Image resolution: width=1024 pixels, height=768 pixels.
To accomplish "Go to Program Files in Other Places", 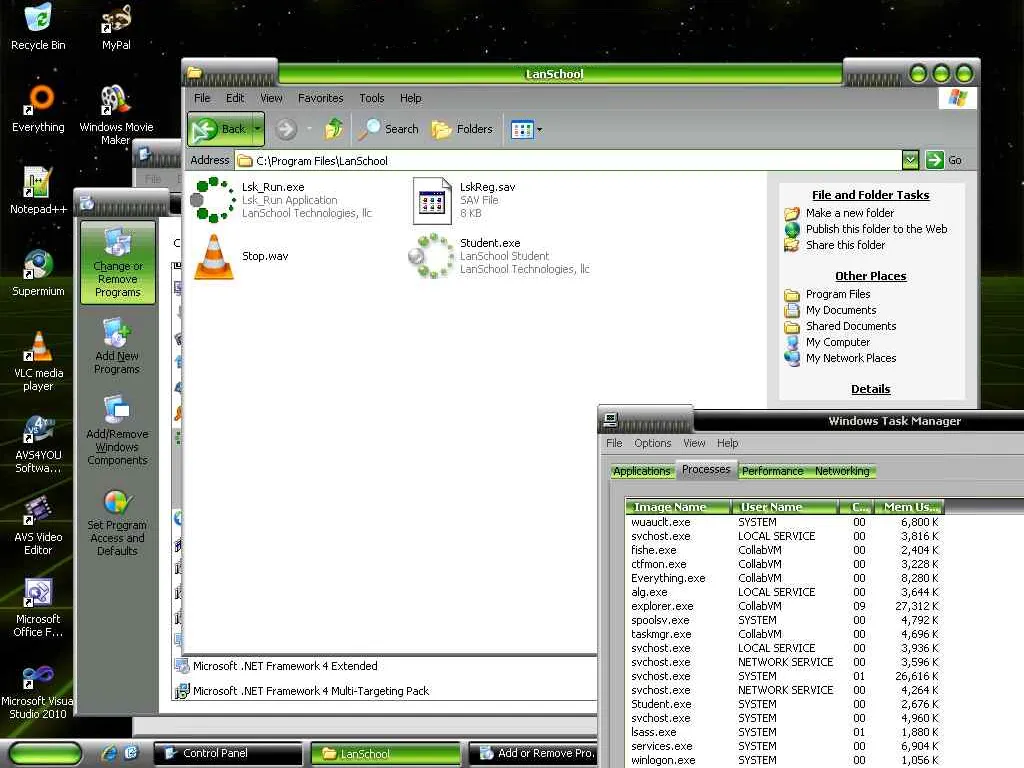I will click(x=838, y=294).
